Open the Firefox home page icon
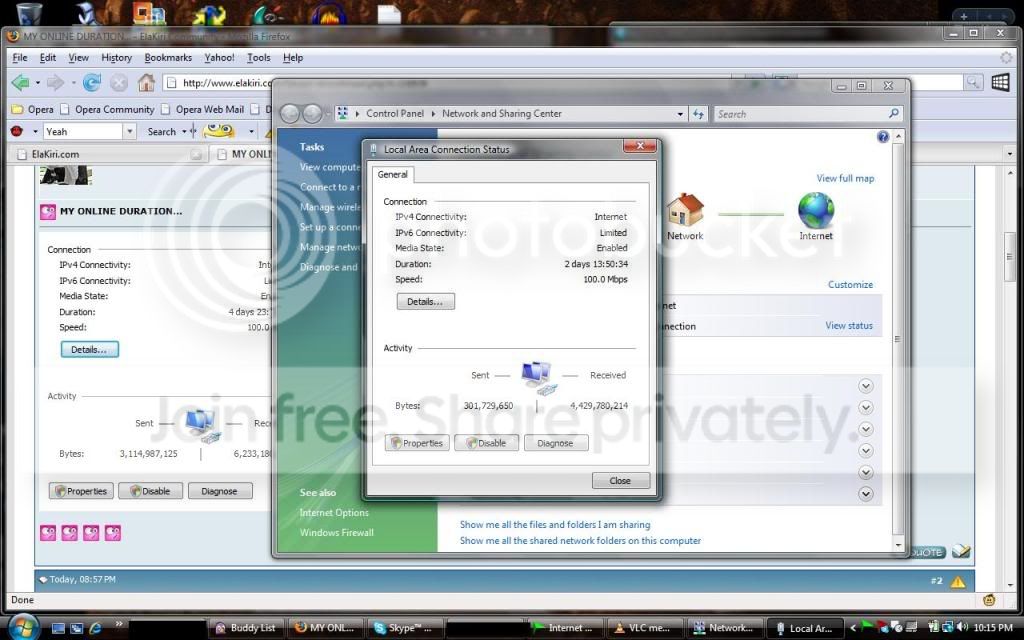Image resolution: width=1024 pixels, height=640 pixels. [146, 82]
